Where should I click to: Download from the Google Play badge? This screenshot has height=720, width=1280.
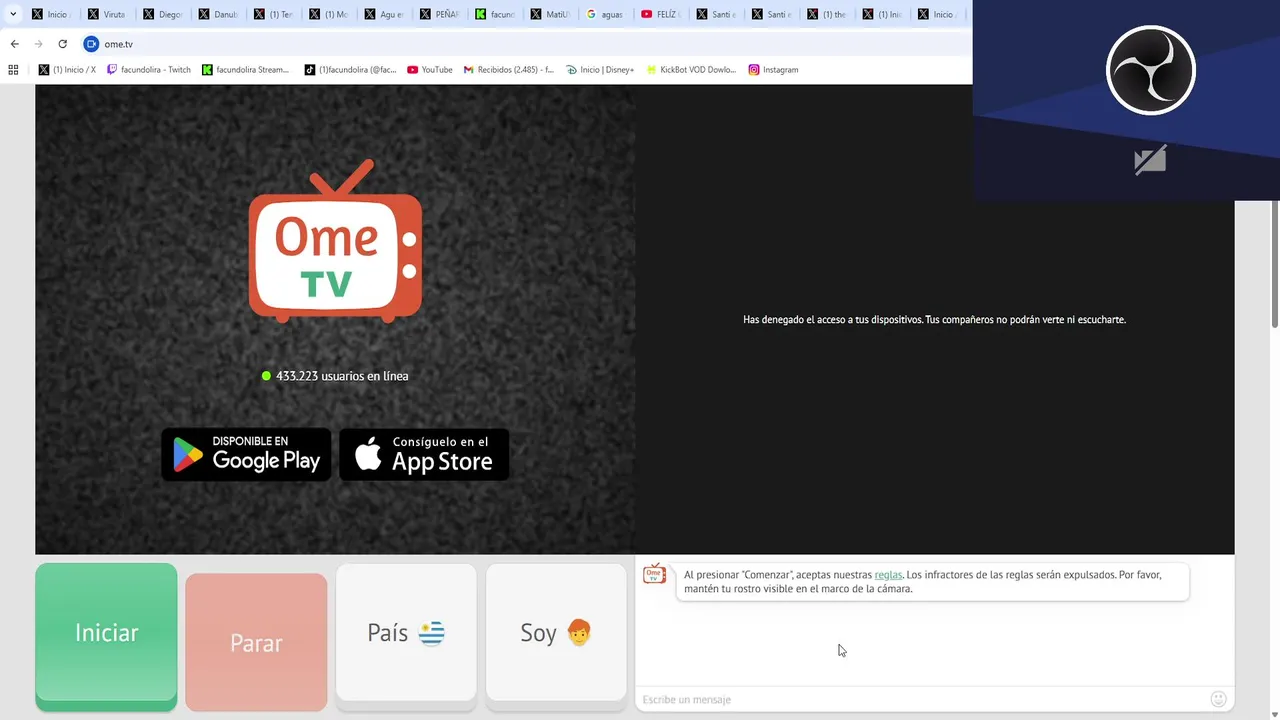pos(246,455)
